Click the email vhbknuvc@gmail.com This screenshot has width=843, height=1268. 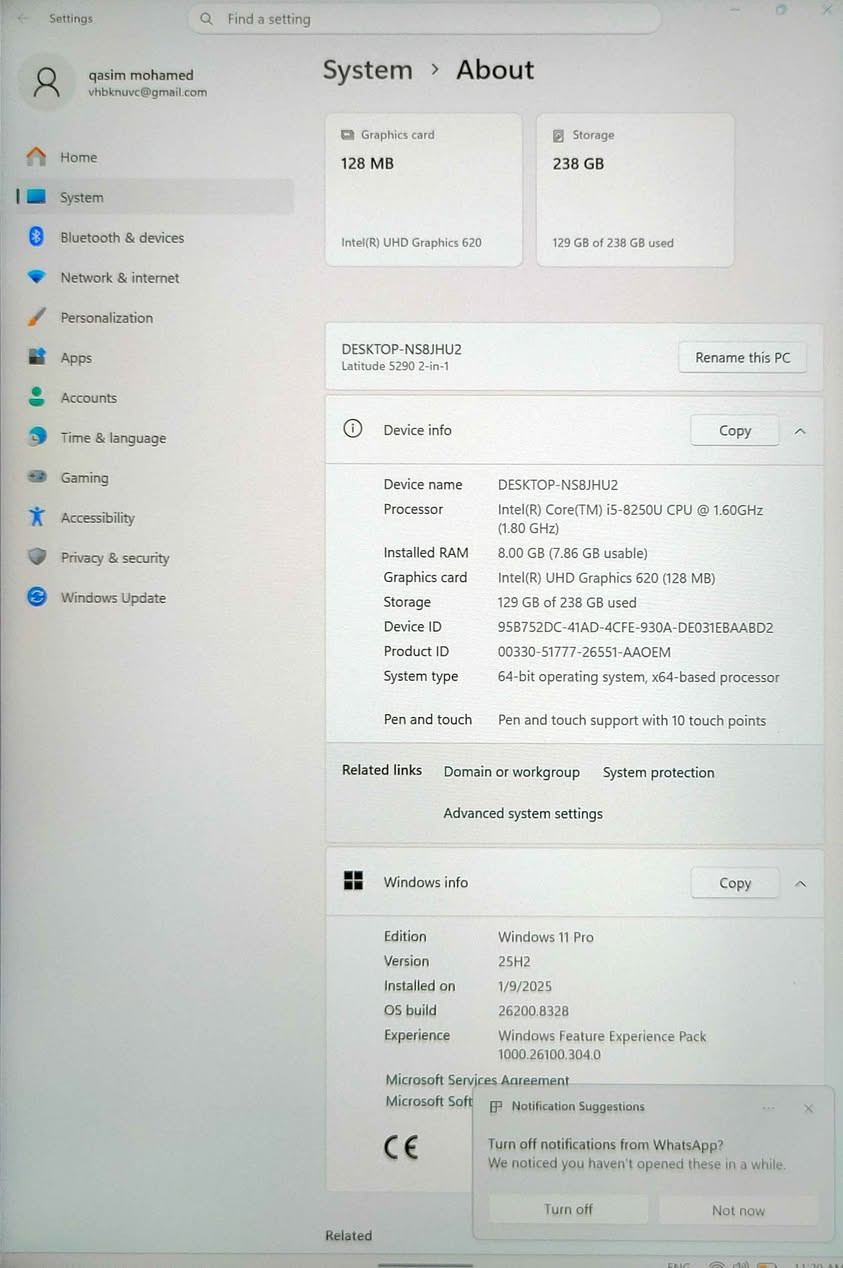pyautogui.click(x=147, y=92)
